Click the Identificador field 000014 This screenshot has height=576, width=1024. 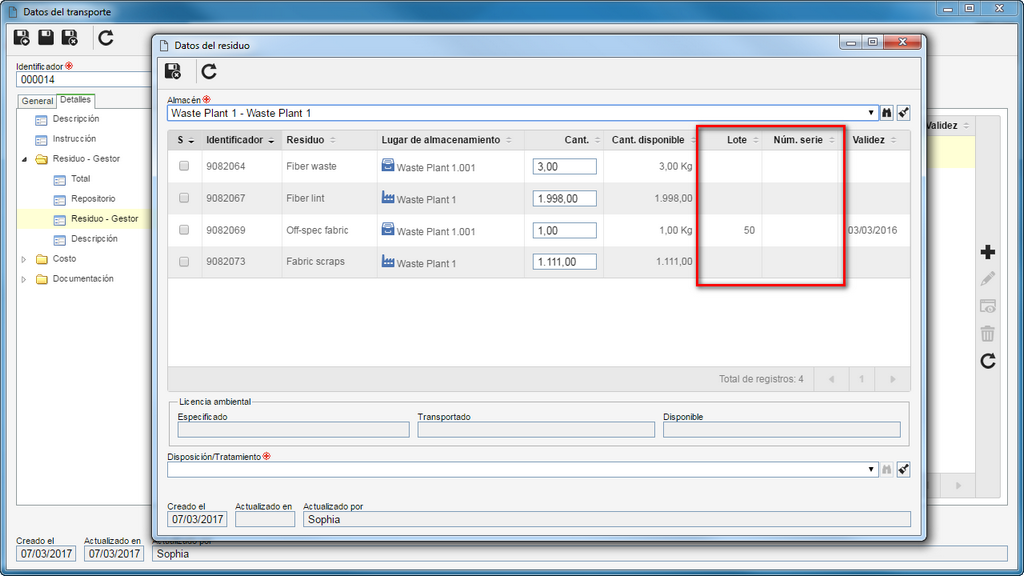point(84,80)
